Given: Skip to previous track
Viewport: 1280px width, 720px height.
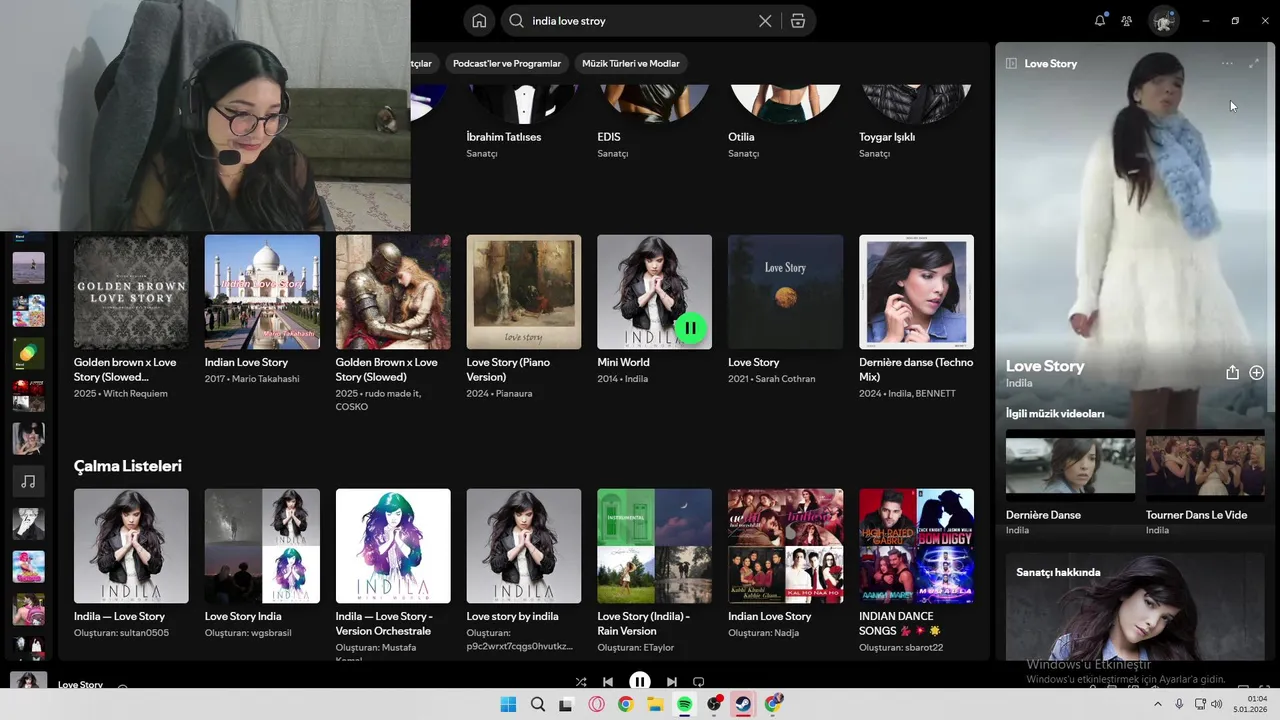Looking at the screenshot, I should pos(607,682).
